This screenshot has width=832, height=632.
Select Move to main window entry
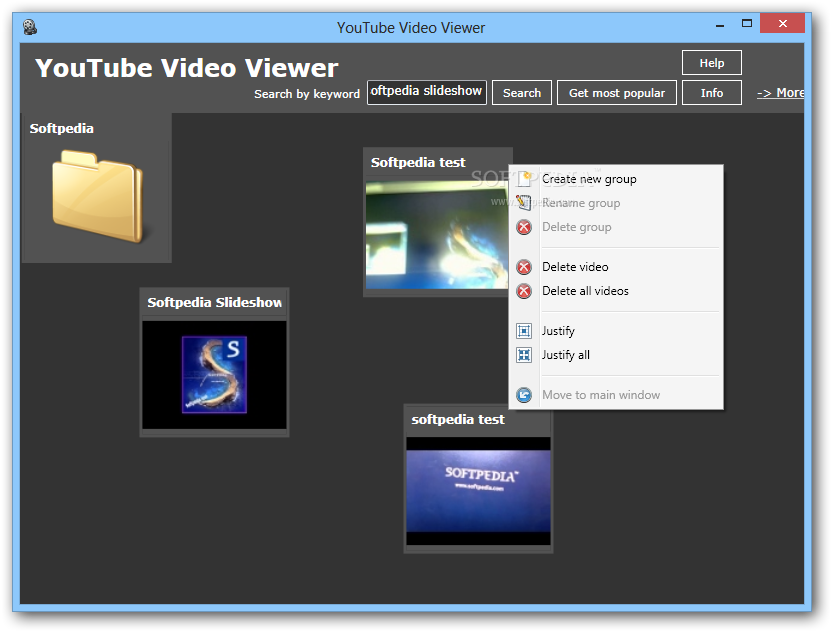pyautogui.click(x=616, y=395)
